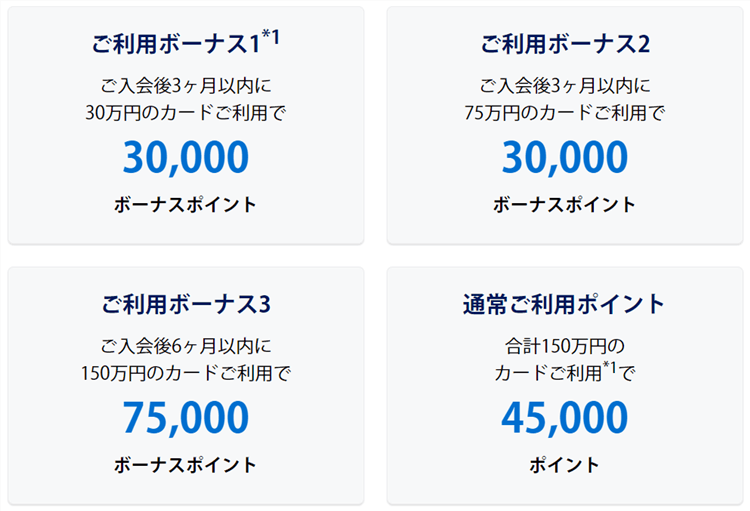This screenshot has height=511, width=750.
Task: Click the ご利用ボーナス2 card heading
Action: pos(565,45)
